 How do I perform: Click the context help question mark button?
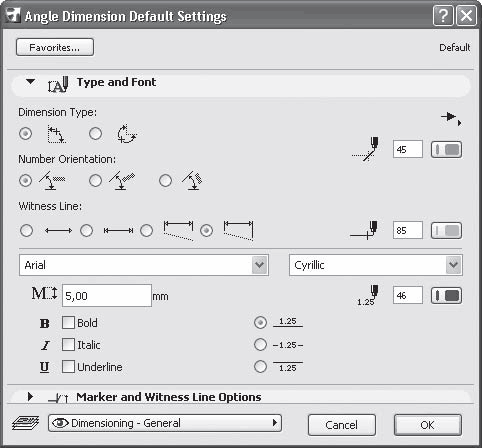(443, 15)
